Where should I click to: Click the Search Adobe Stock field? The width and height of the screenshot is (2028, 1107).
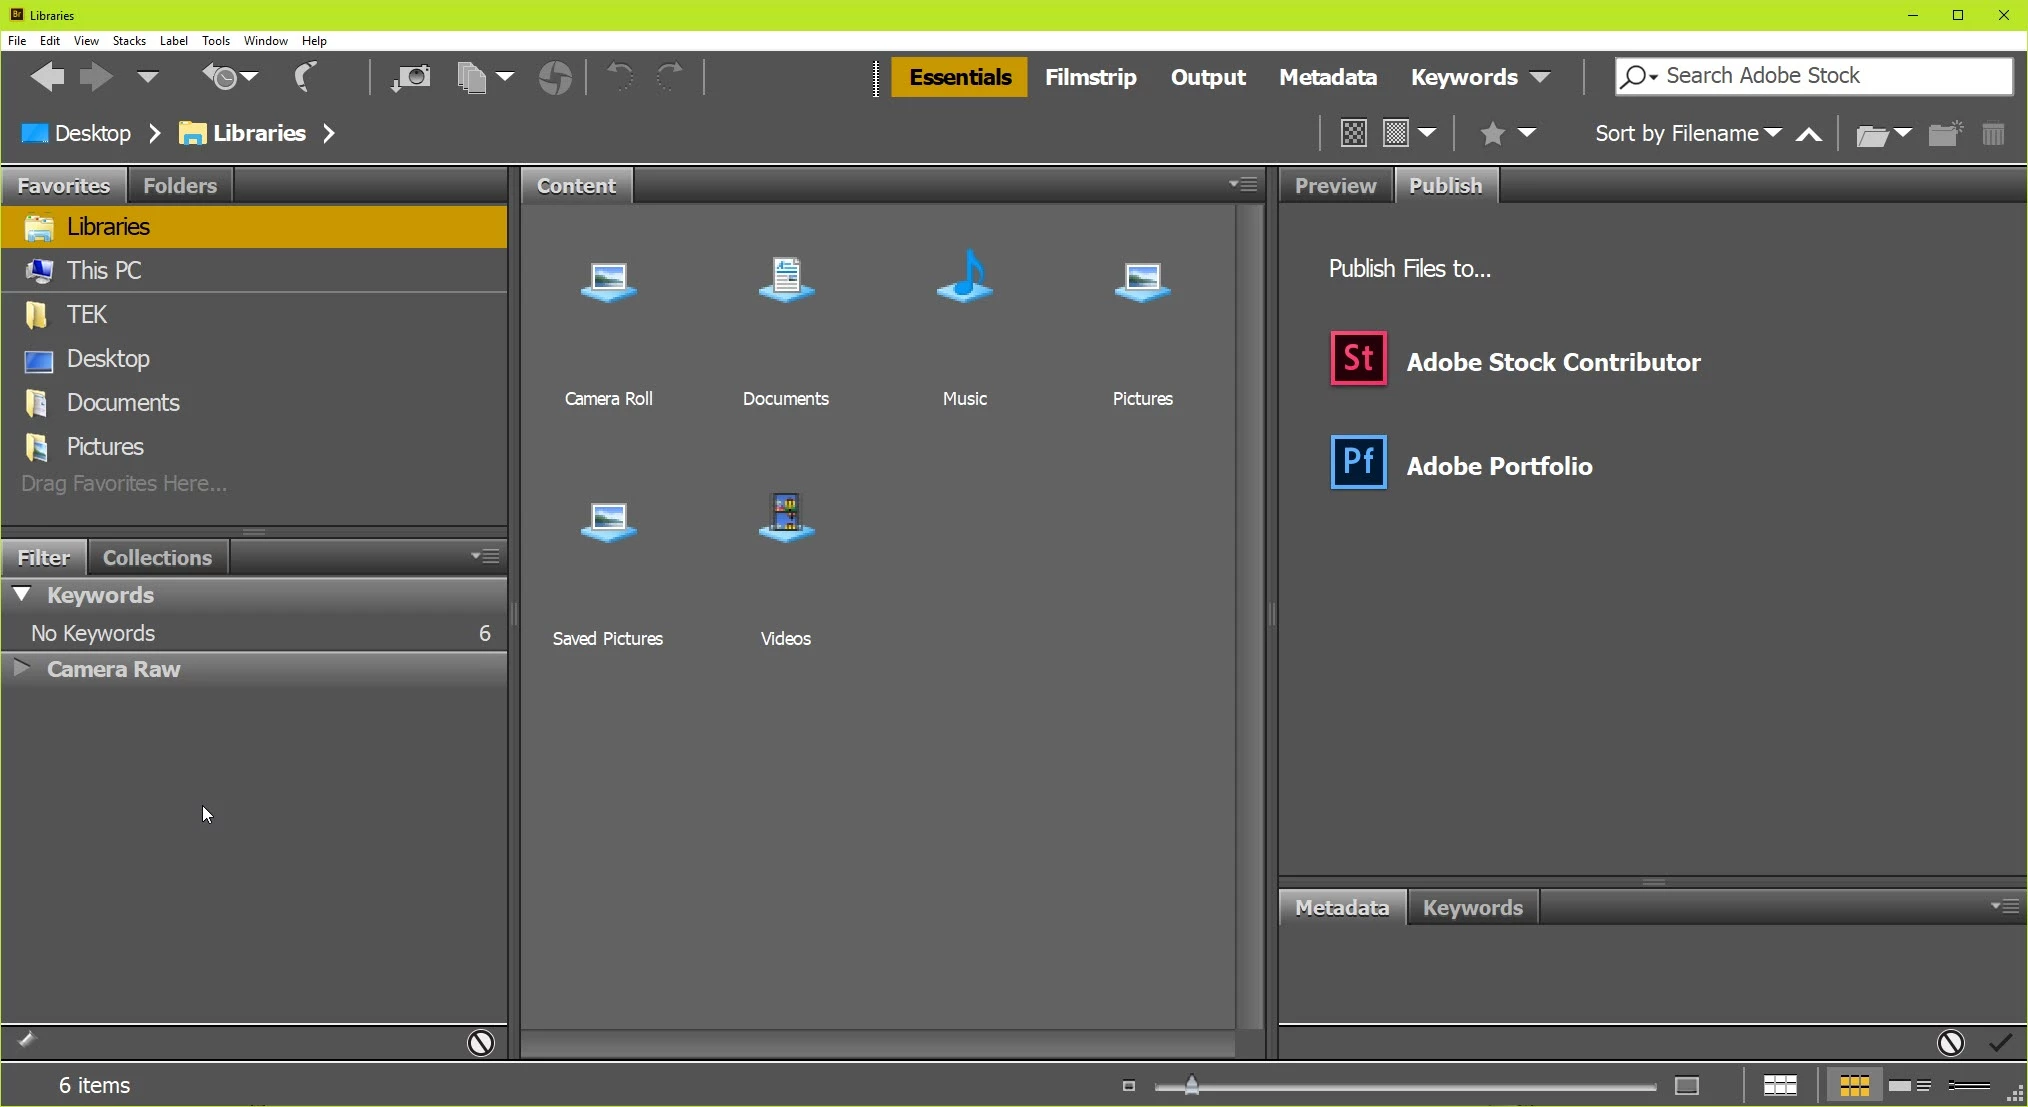click(x=1830, y=76)
